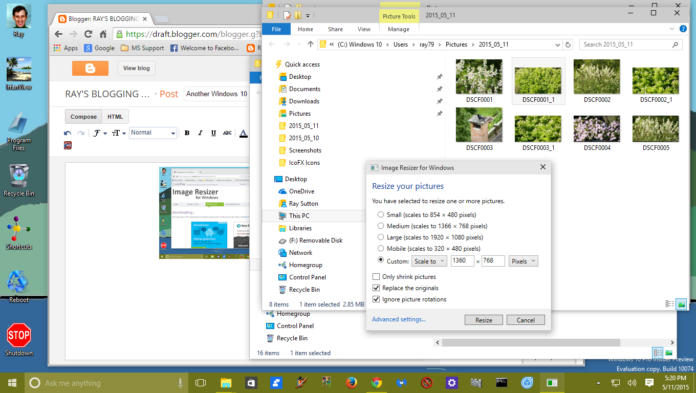Open the font size dropdown in Blogger
The height and width of the screenshot is (393, 696).
tap(119, 133)
